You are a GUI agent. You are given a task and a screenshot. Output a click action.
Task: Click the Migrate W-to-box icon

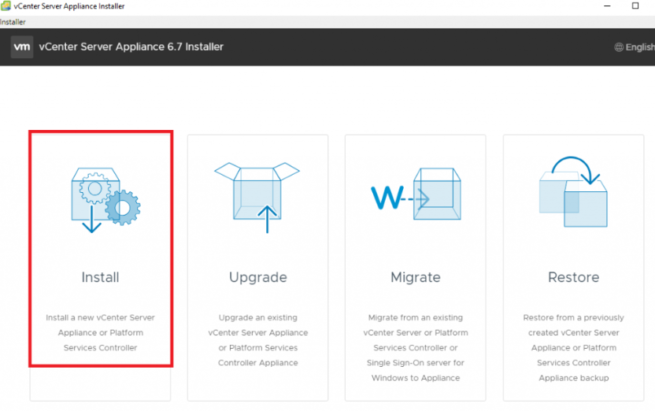tap(416, 194)
